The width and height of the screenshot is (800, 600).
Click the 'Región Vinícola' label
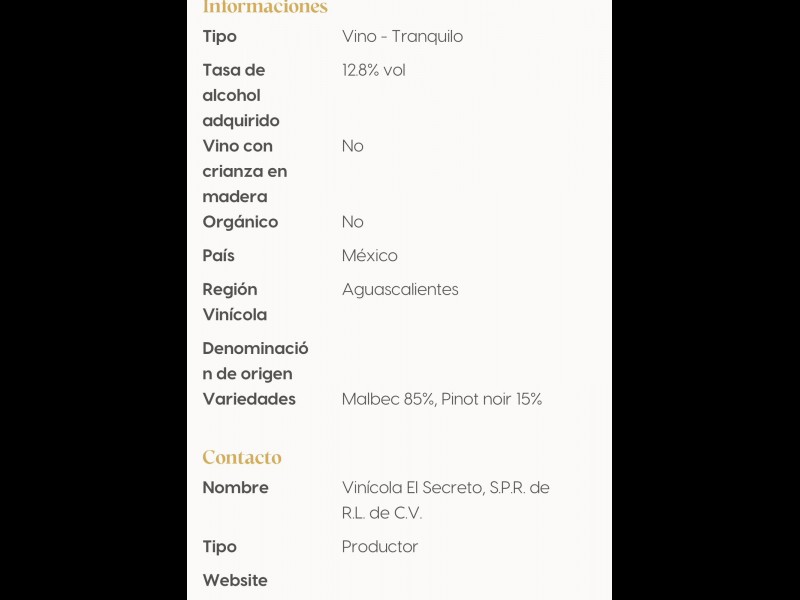click(x=235, y=302)
